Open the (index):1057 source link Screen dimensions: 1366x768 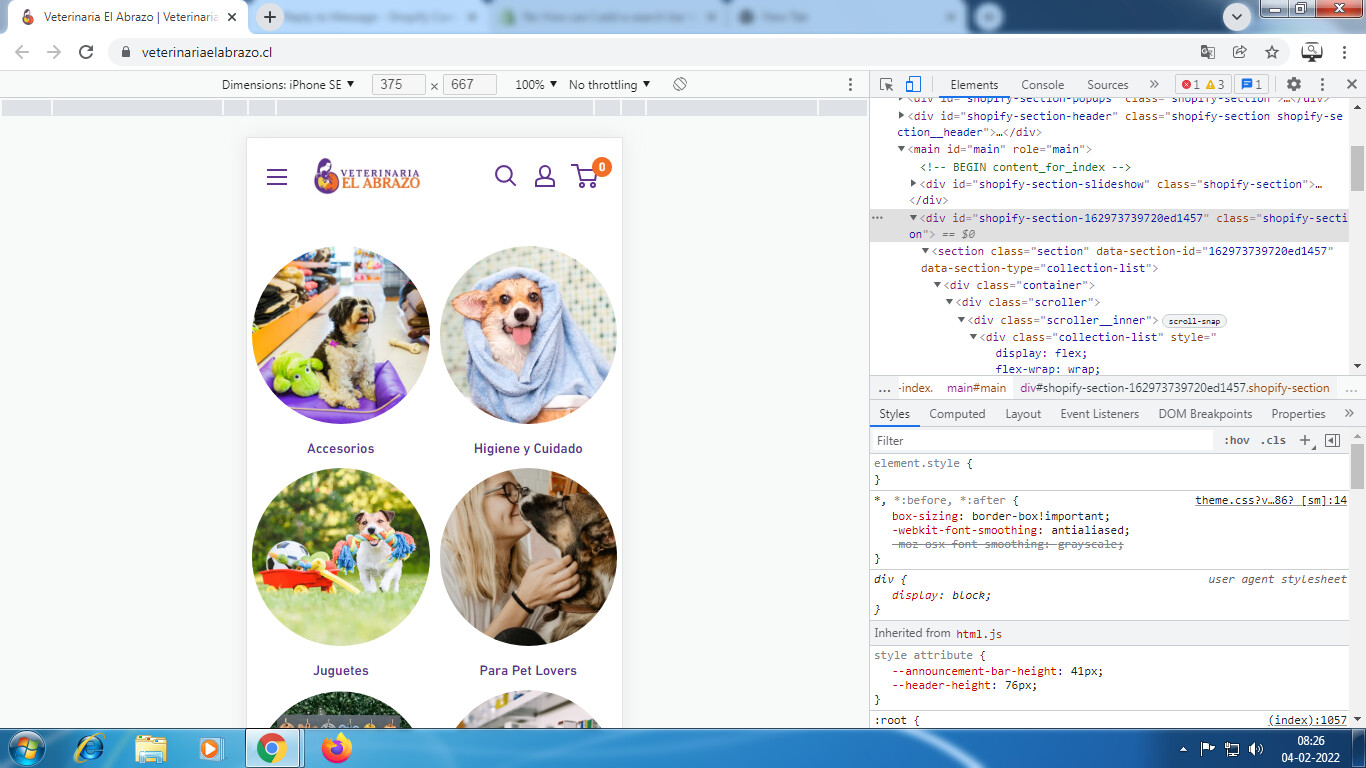pos(1307,720)
